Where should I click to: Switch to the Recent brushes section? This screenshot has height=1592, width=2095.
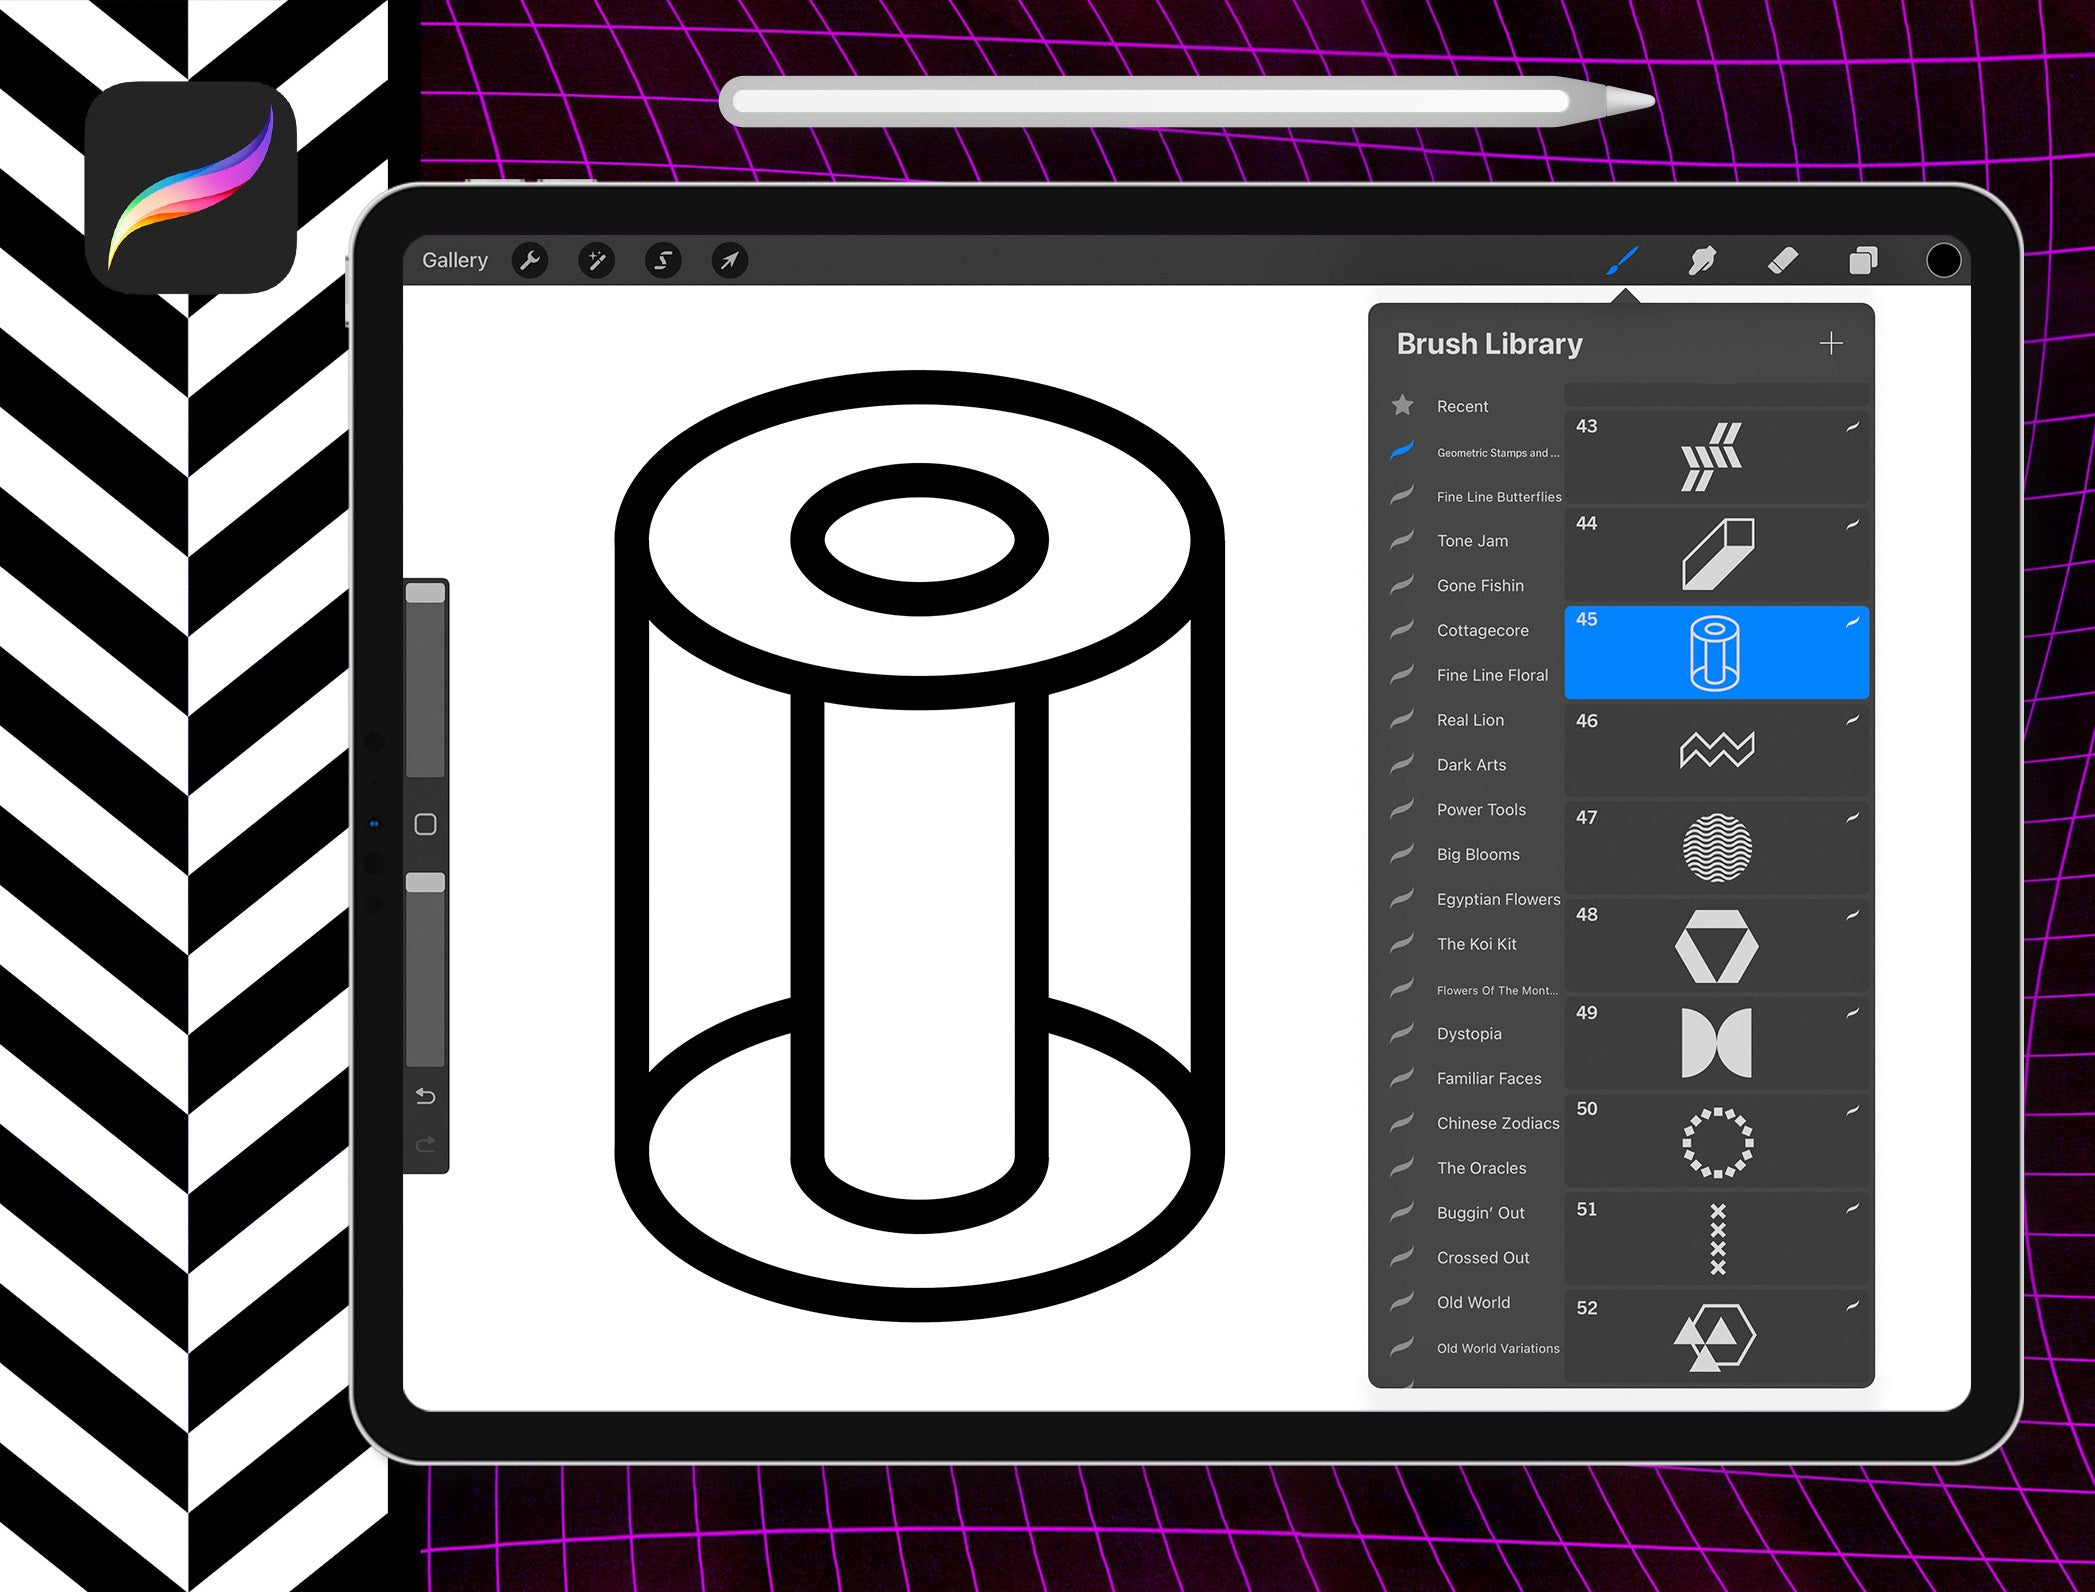1462,406
